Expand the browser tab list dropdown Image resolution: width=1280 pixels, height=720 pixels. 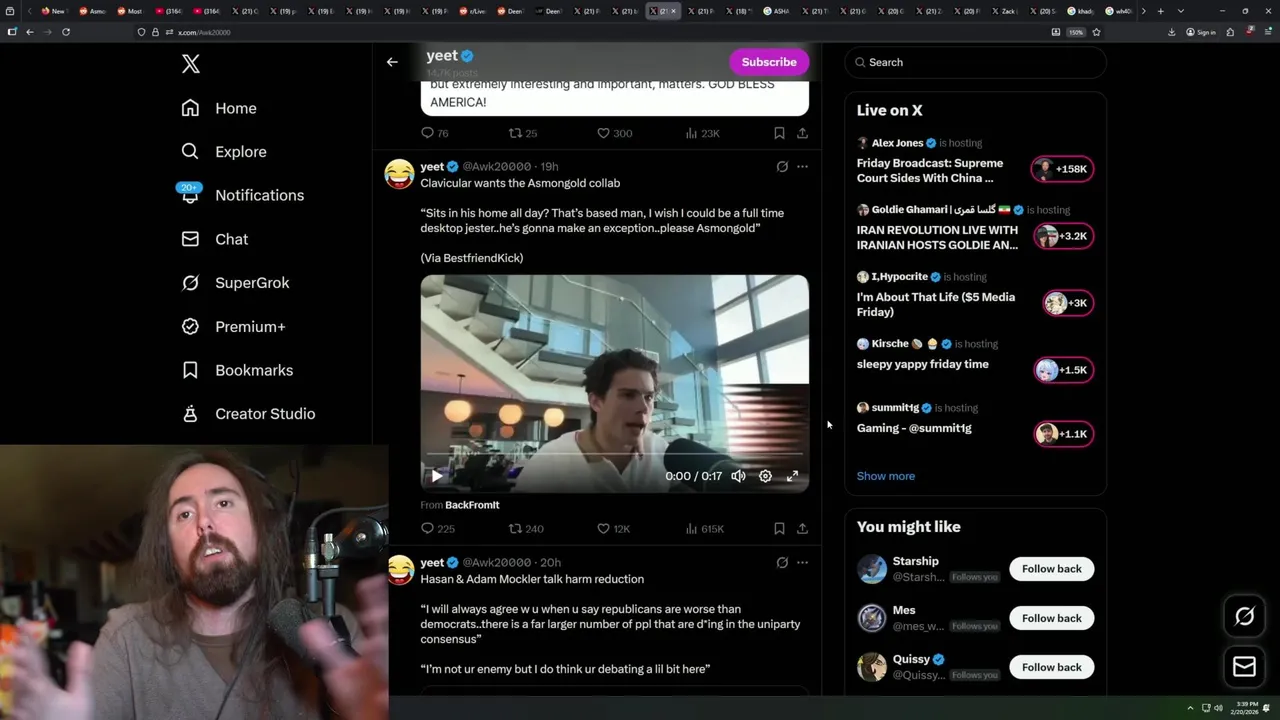coord(1181,11)
